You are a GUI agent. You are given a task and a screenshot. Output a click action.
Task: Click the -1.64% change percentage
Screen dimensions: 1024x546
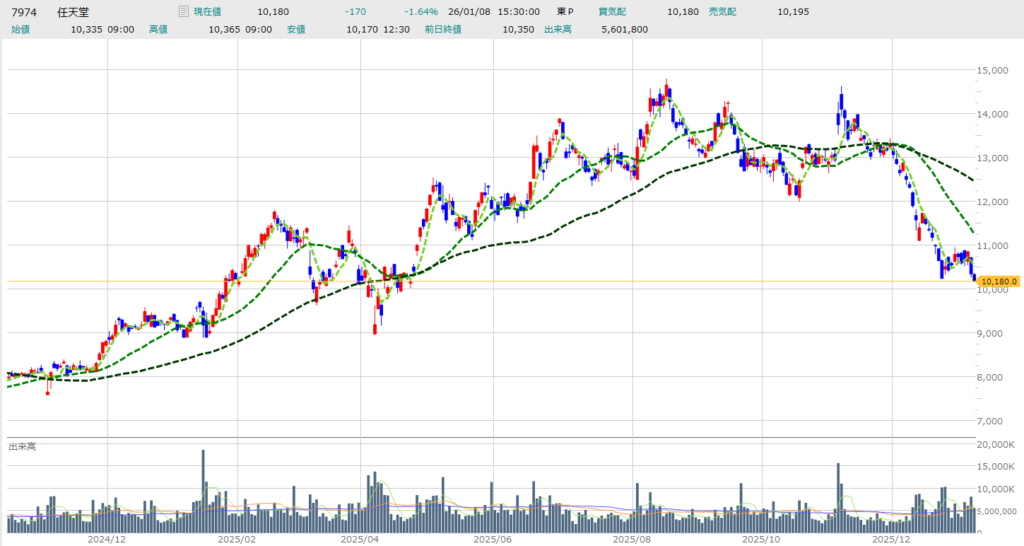pos(421,12)
